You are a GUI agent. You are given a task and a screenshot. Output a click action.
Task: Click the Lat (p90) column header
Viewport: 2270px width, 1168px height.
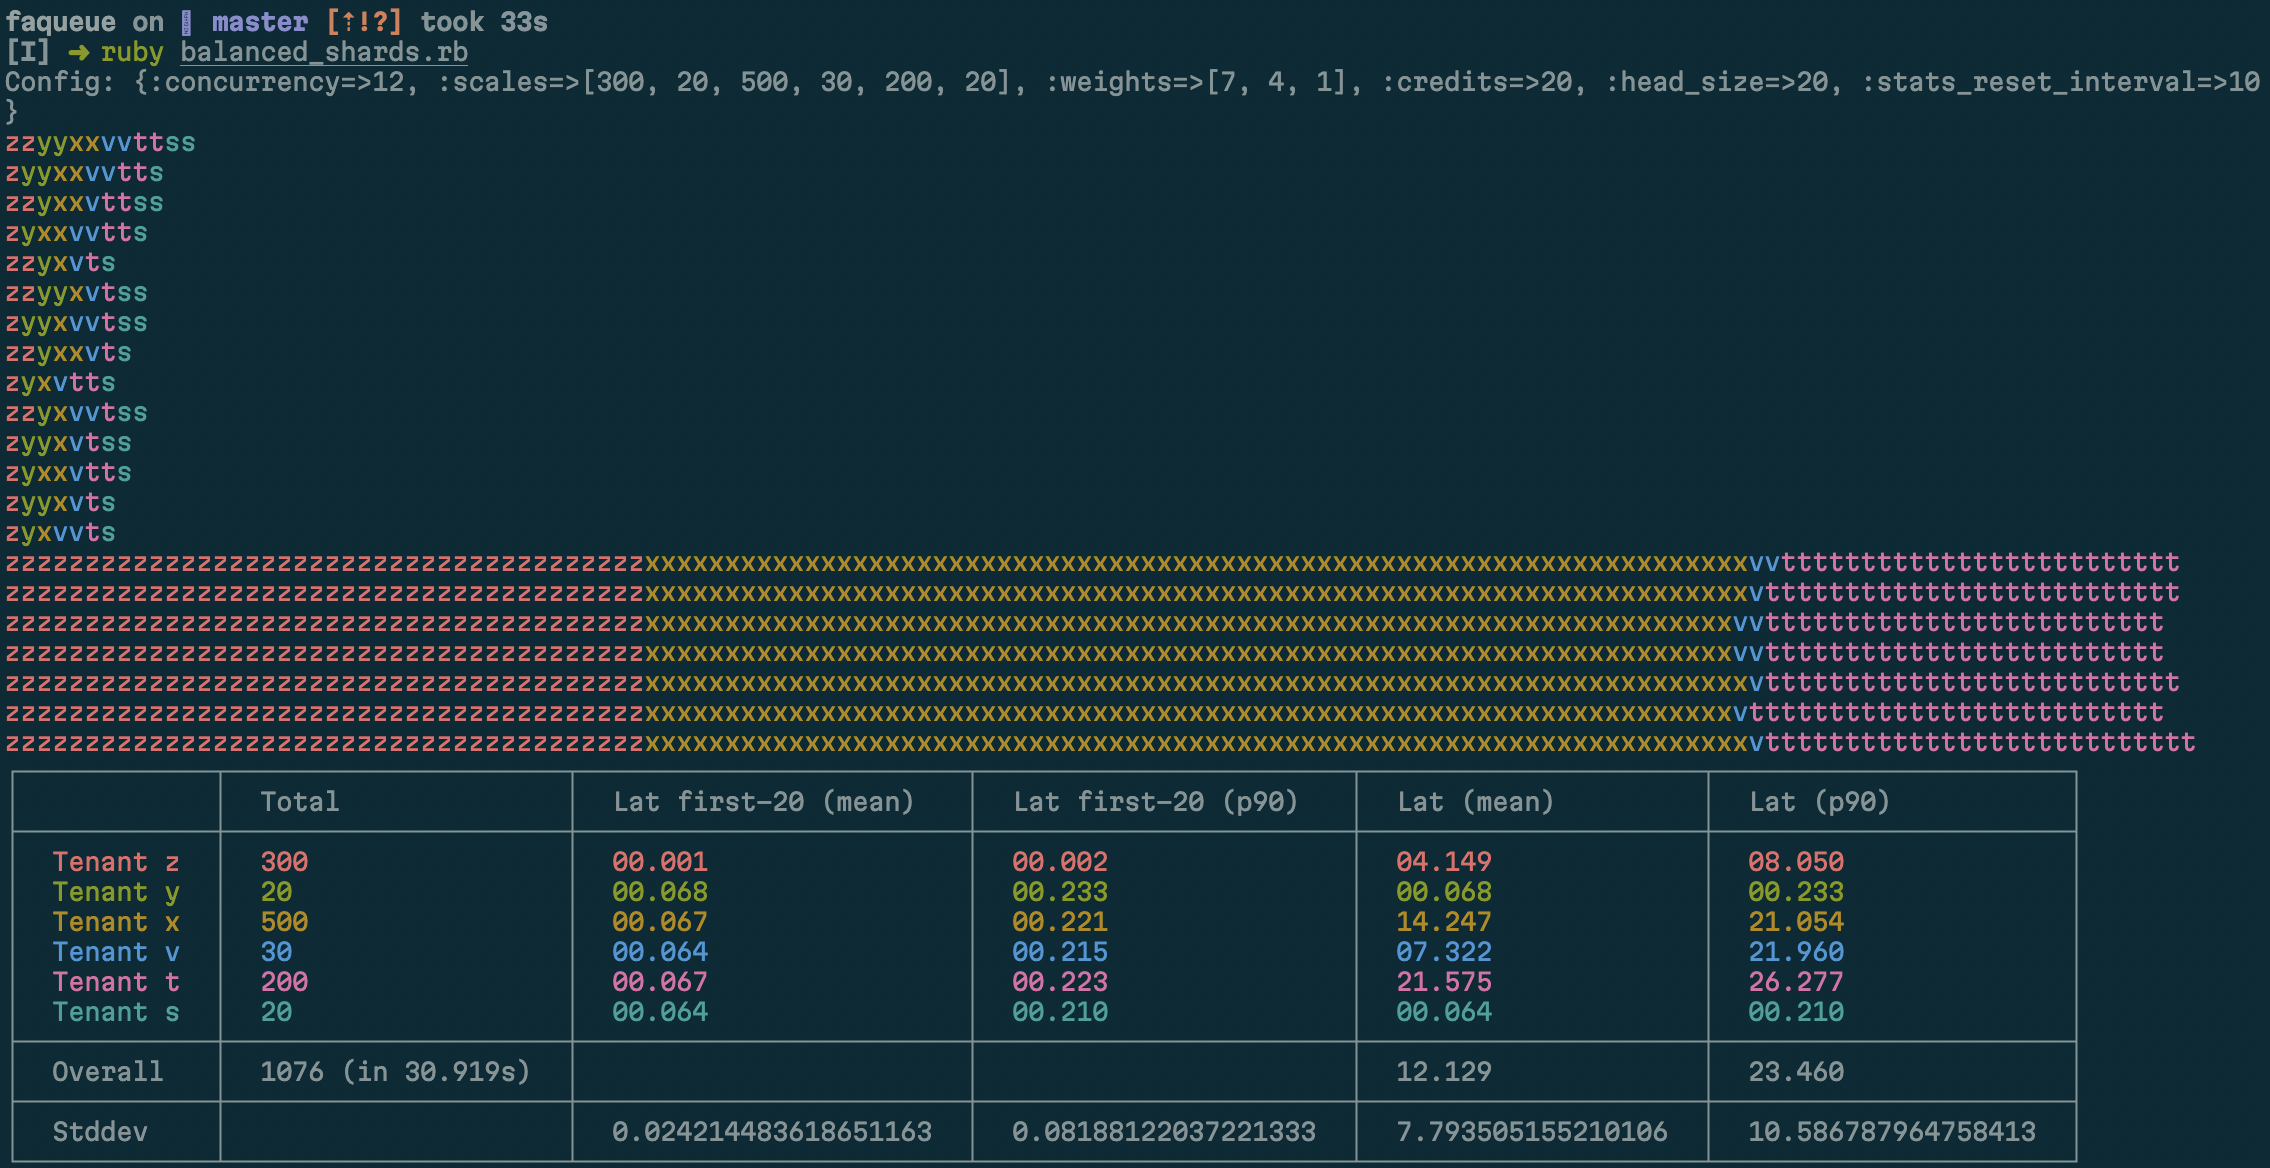(1819, 802)
